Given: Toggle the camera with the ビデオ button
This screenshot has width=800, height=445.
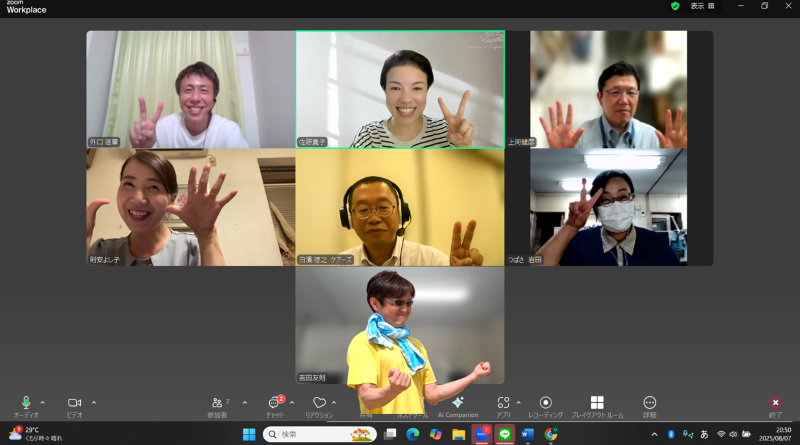Looking at the screenshot, I should 74,403.
